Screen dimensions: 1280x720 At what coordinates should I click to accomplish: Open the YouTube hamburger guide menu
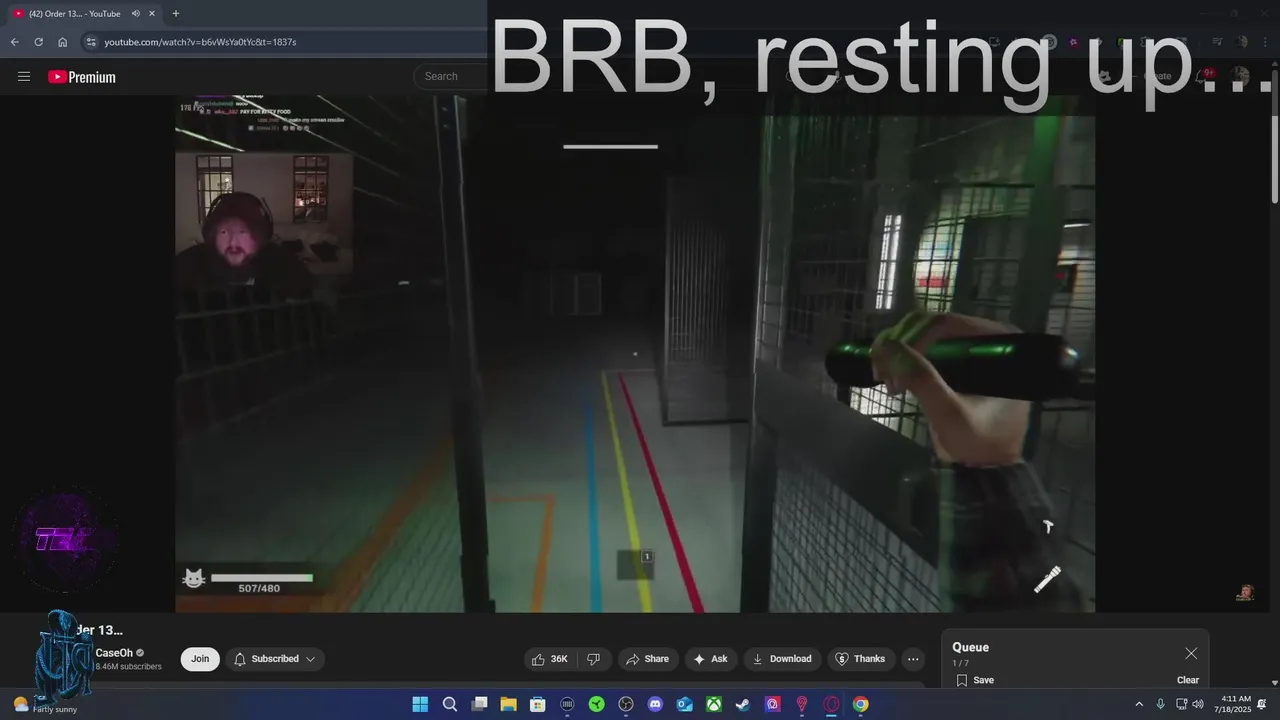[24, 76]
